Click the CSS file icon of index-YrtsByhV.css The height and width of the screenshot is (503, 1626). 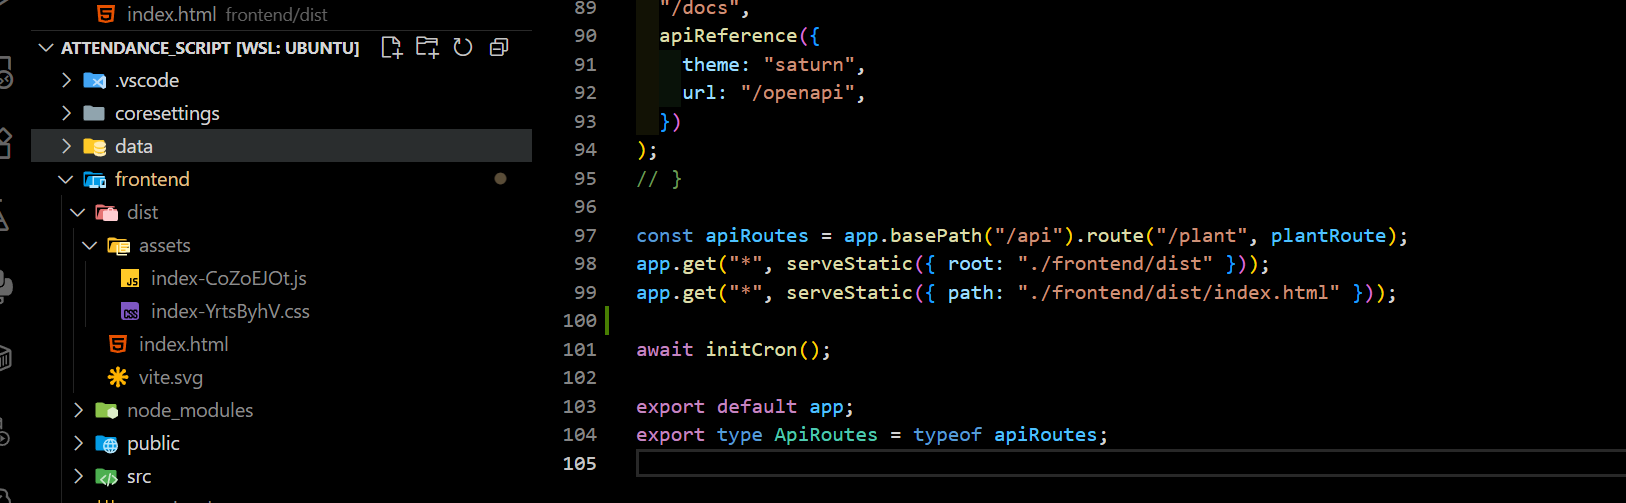pos(130,311)
